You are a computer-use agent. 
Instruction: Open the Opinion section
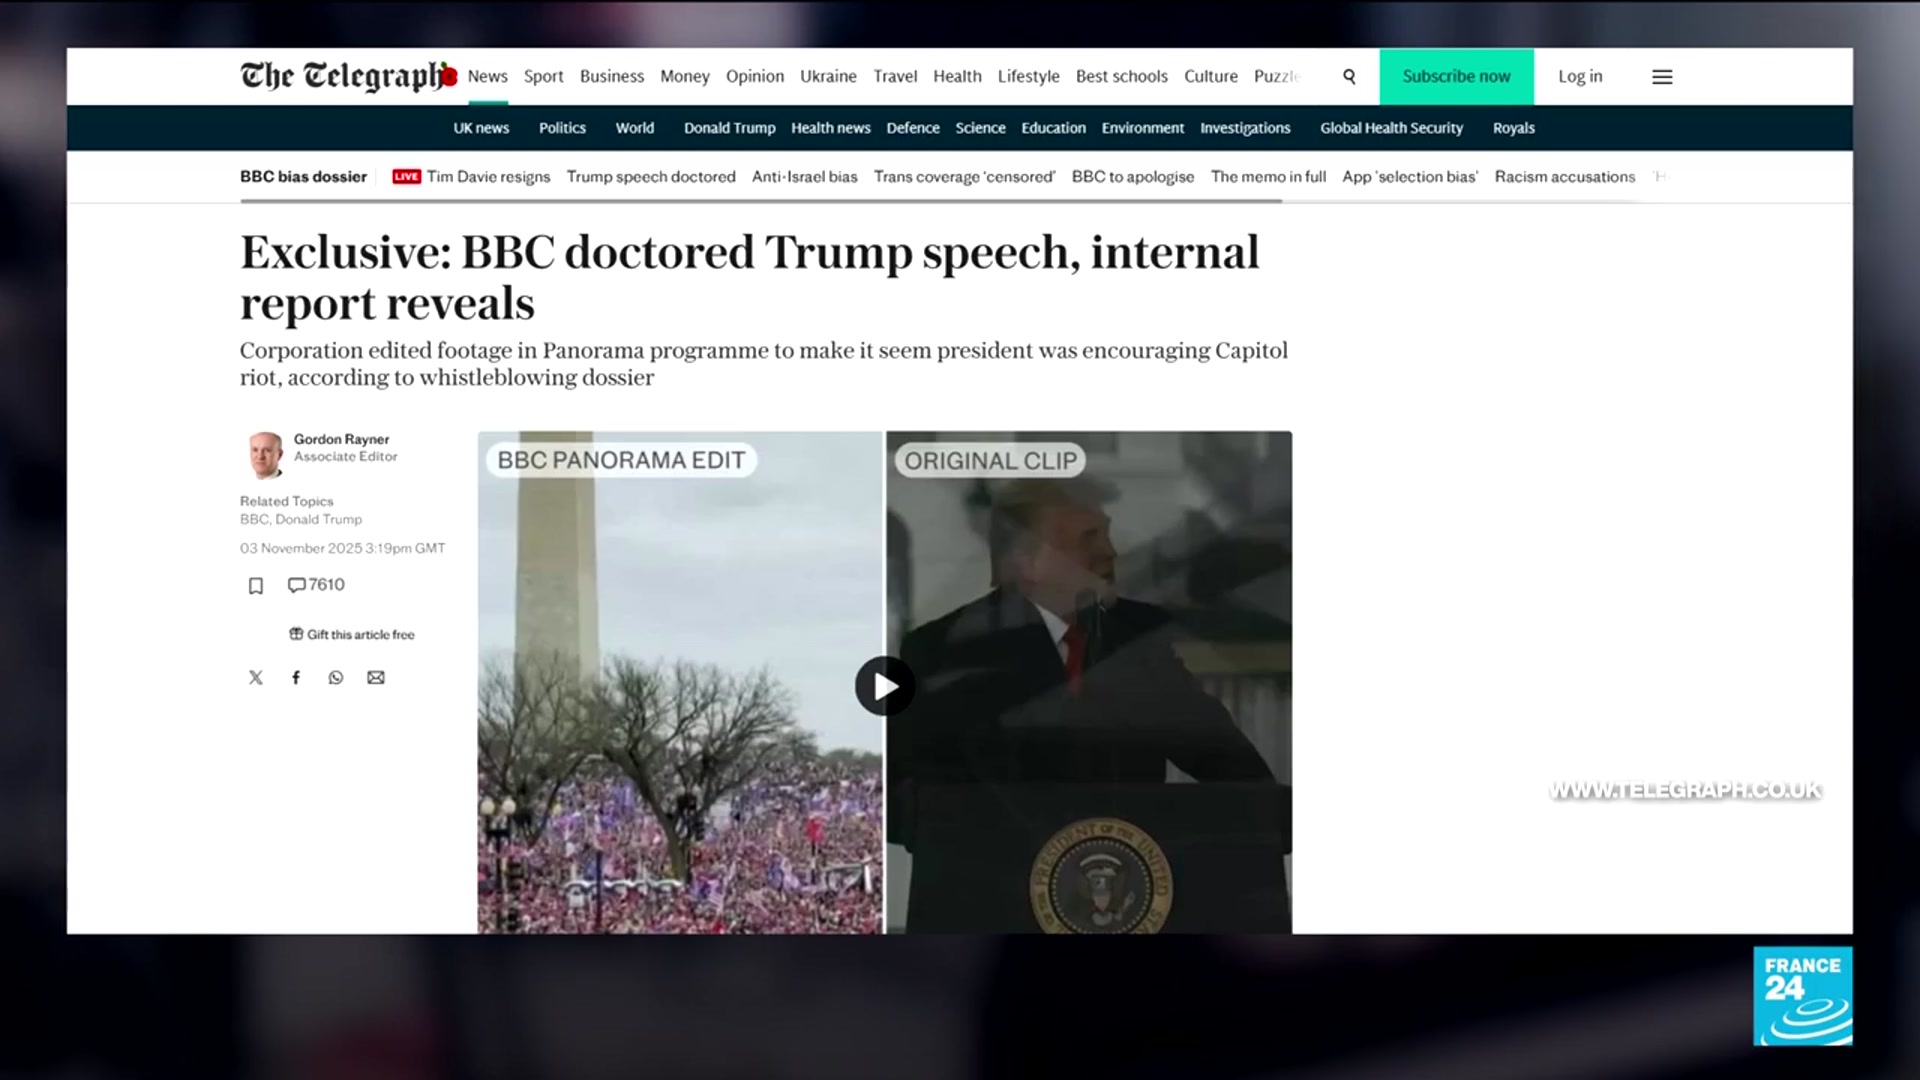pyautogui.click(x=754, y=77)
